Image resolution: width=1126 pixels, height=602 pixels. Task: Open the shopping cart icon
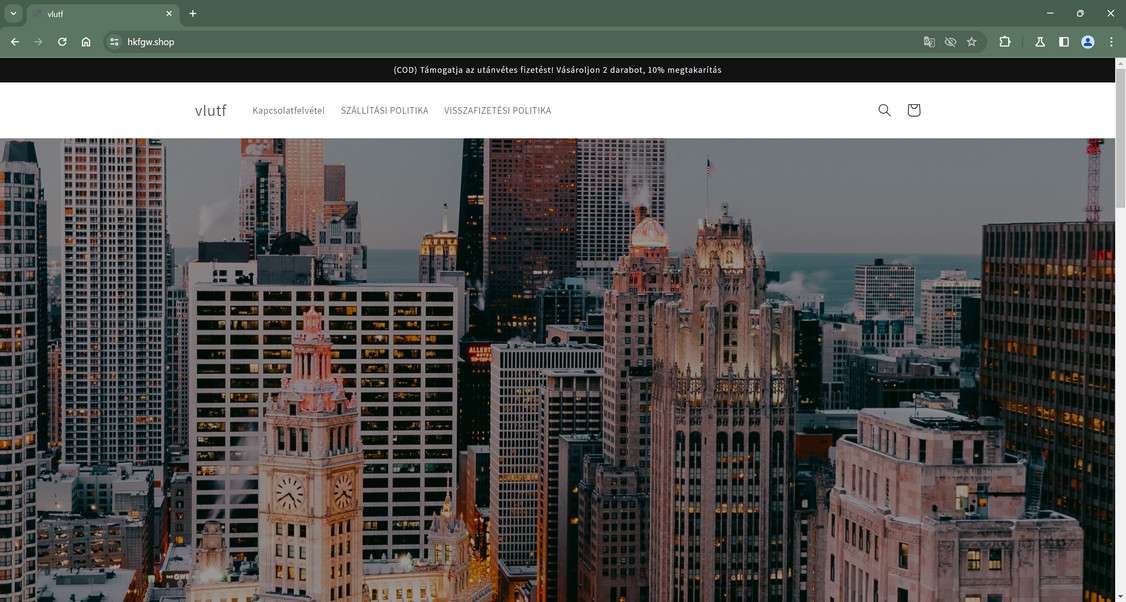pyautogui.click(x=913, y=110)
